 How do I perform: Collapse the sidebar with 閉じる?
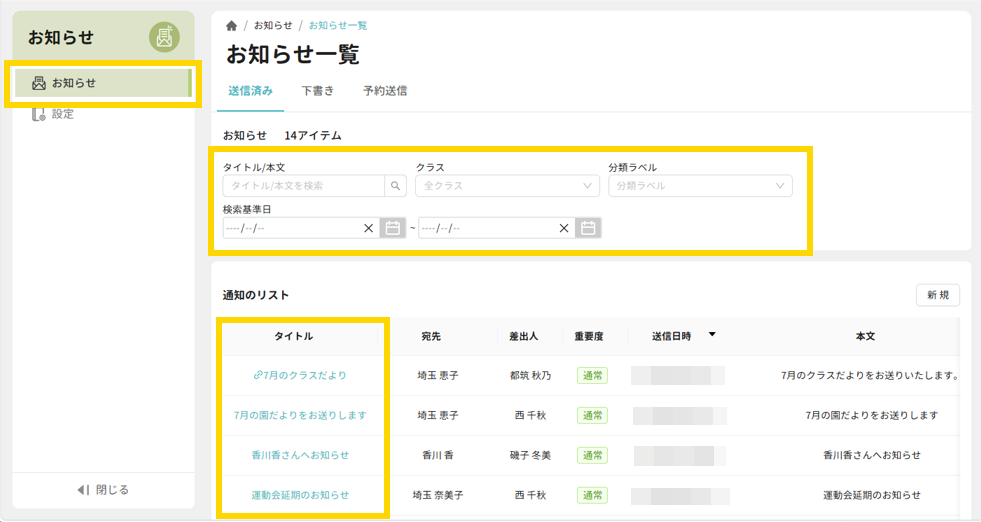(x=103, y=490)
